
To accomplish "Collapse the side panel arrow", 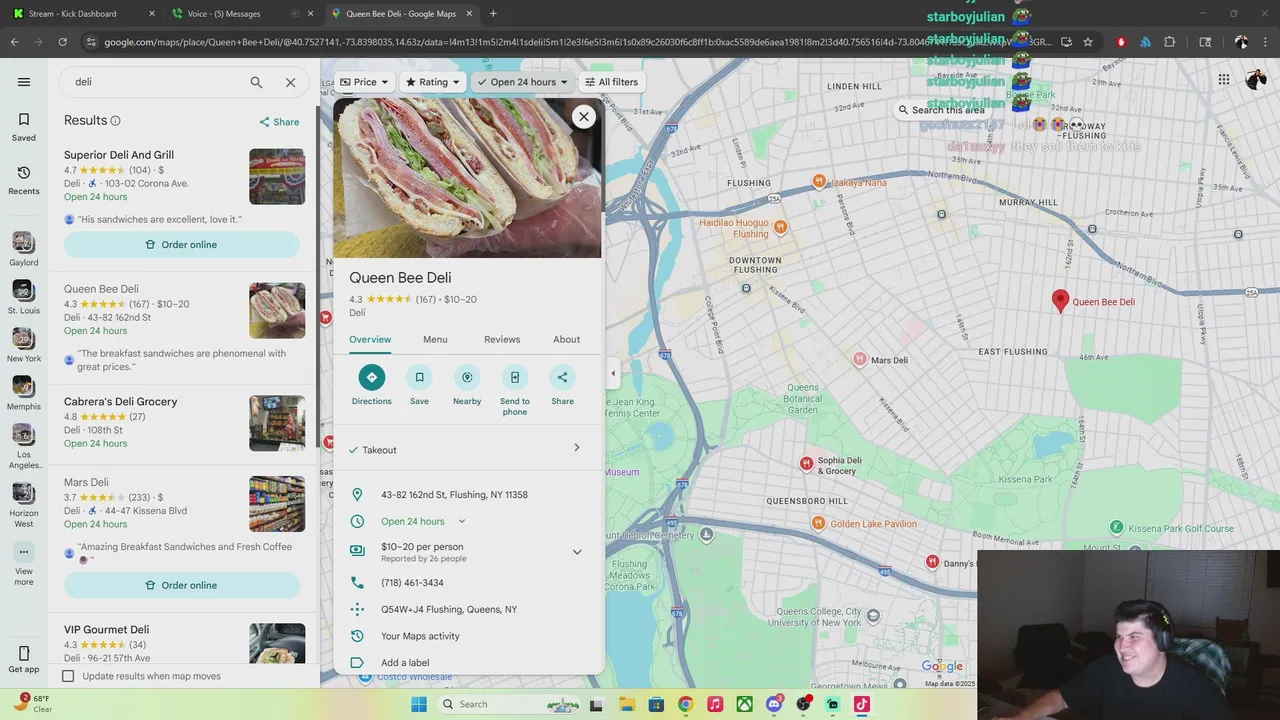I will (x=613, y=374).
